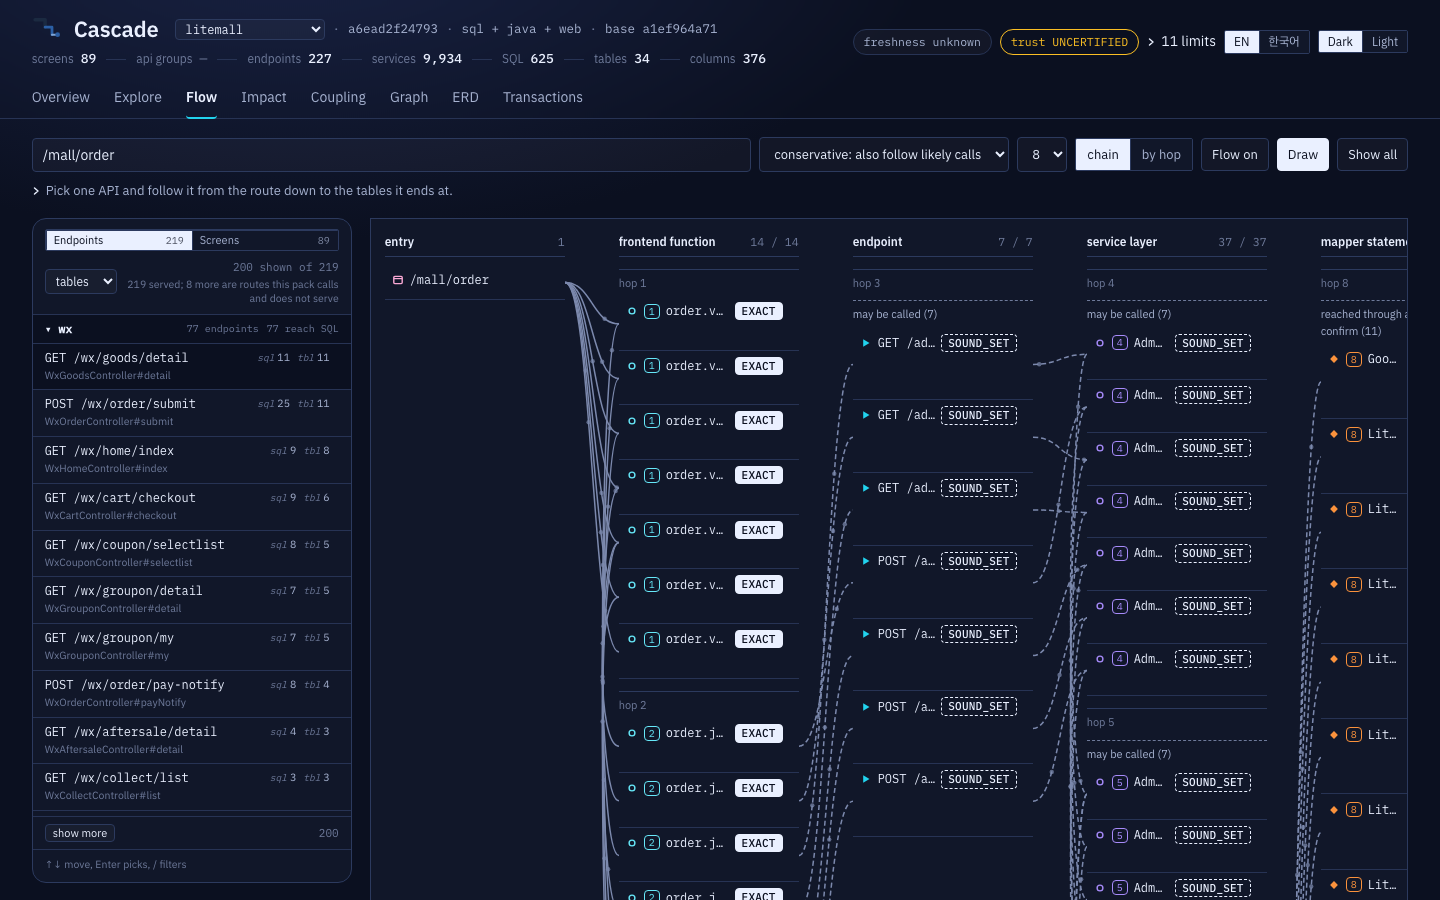Open the Transactions tab
Image resolution: width=1440 pixels, height=900 pixels.
(x=543, y=97)
